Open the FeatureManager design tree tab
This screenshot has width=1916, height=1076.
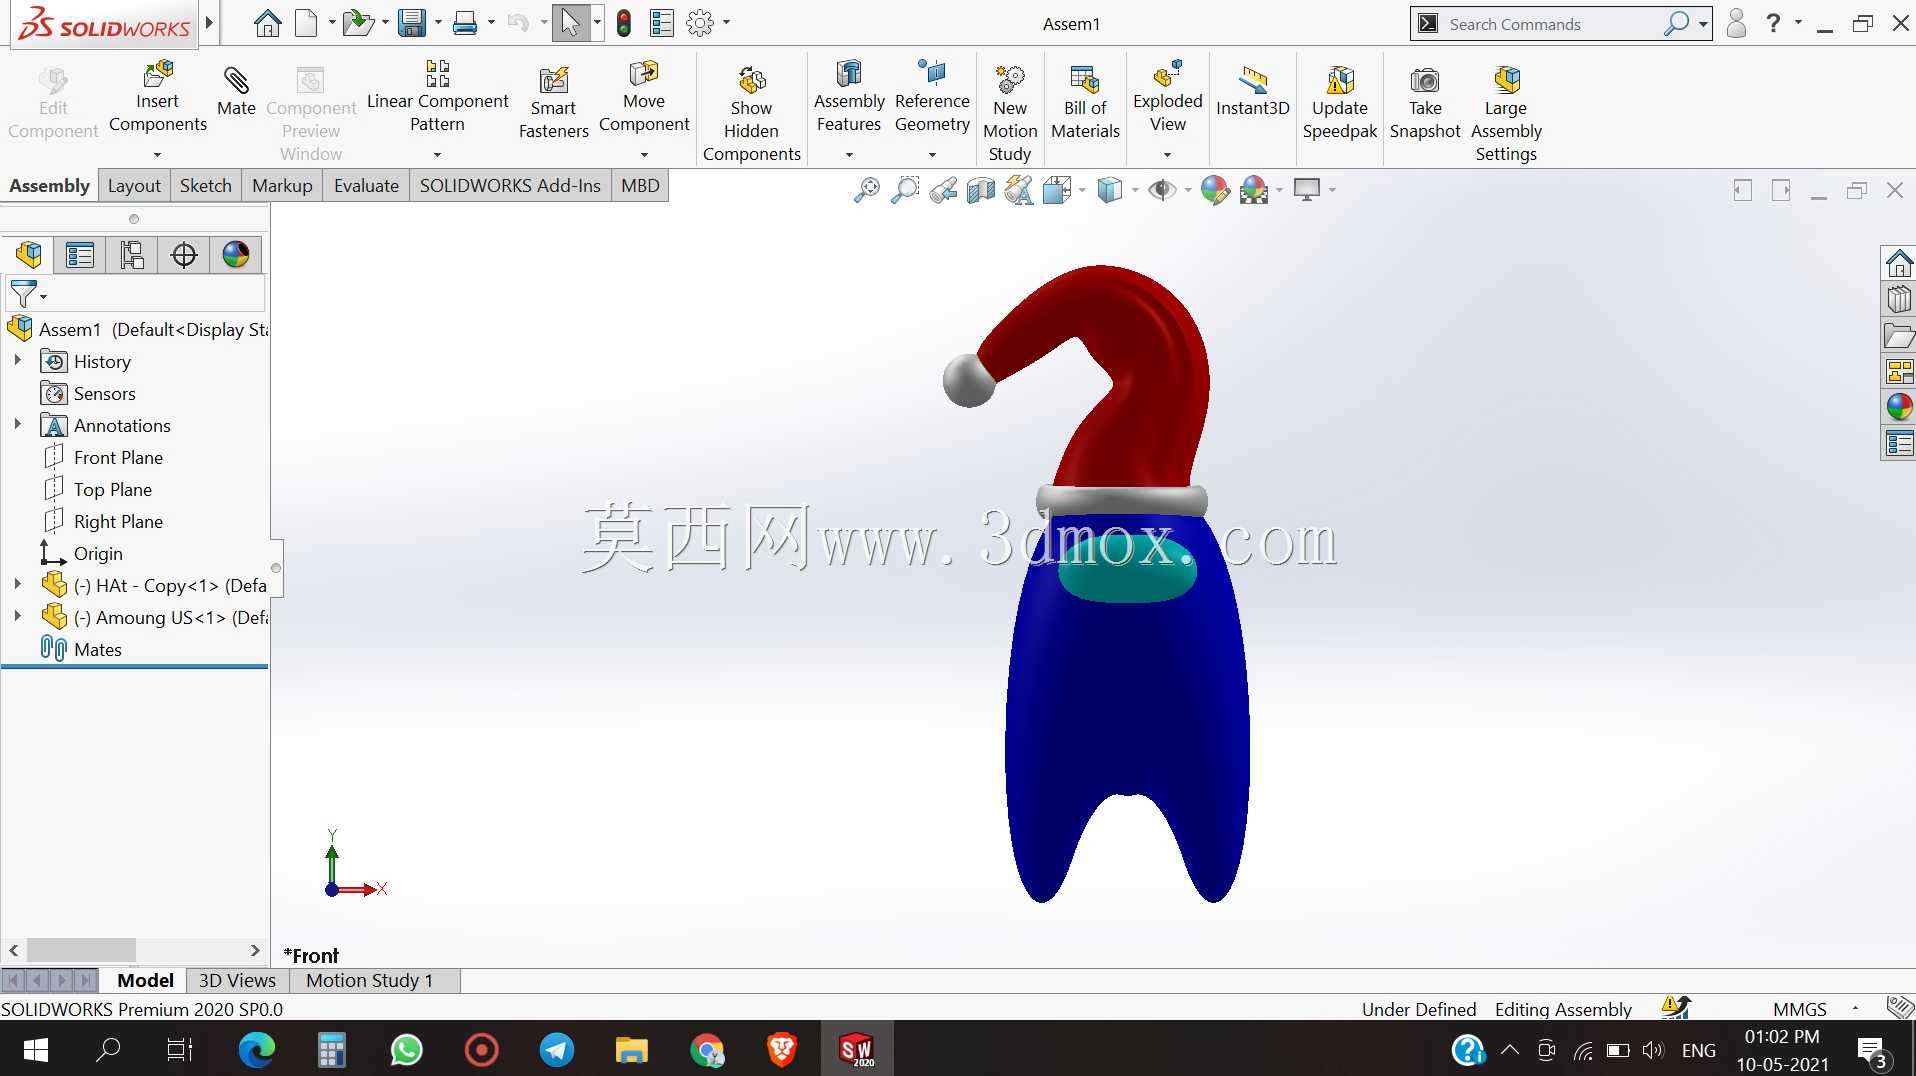click(29, 255)
